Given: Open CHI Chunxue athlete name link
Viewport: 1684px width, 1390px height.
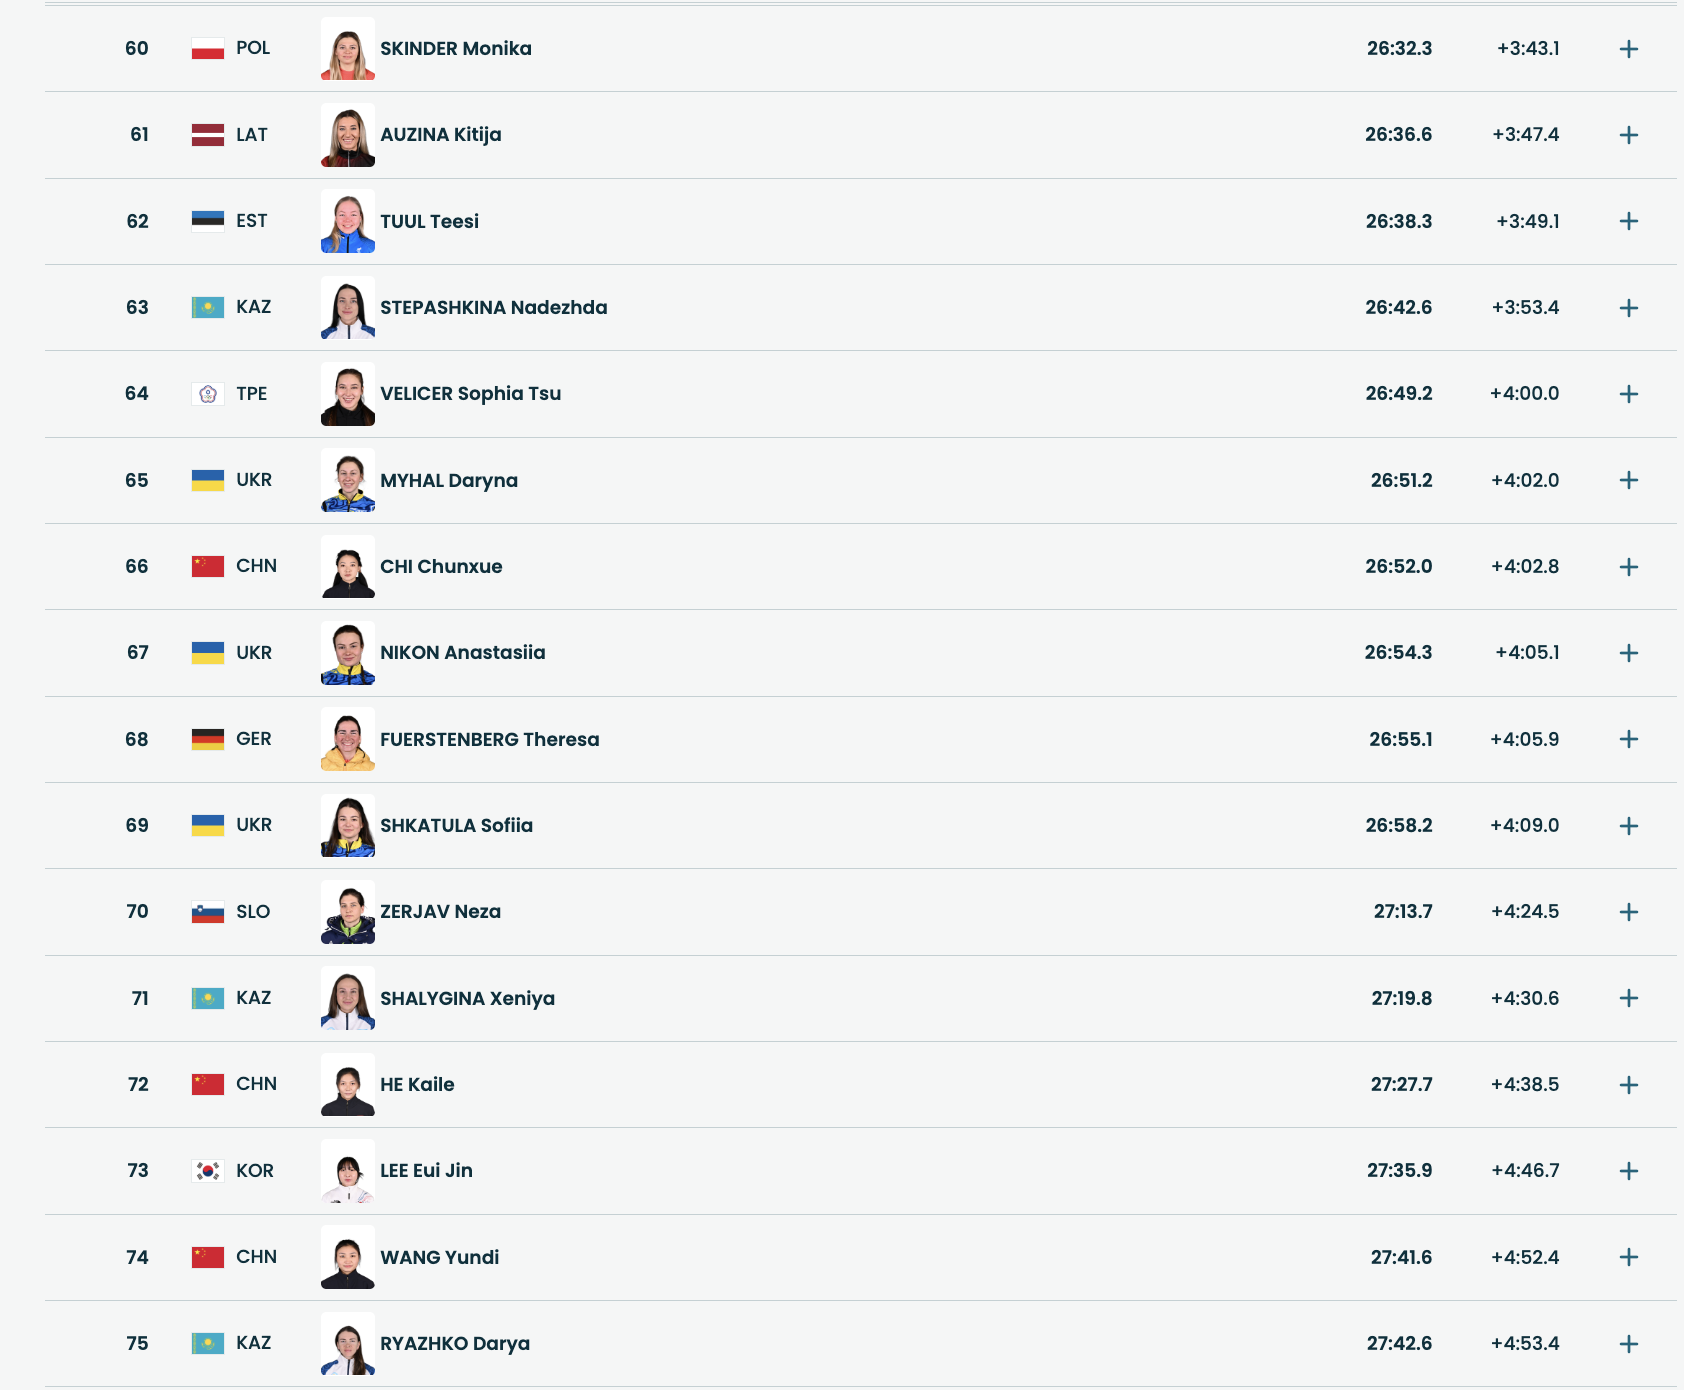Looking at the screenshot, I should click(x=441, y=567).
